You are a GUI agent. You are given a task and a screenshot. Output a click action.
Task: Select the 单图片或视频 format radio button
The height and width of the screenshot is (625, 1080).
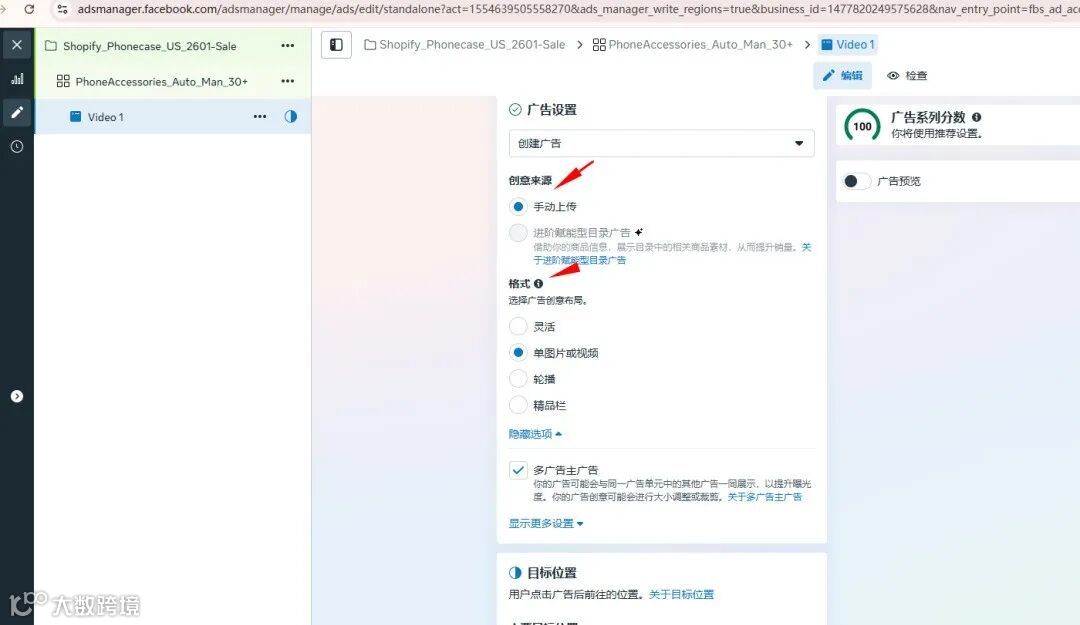pos(518,352)
